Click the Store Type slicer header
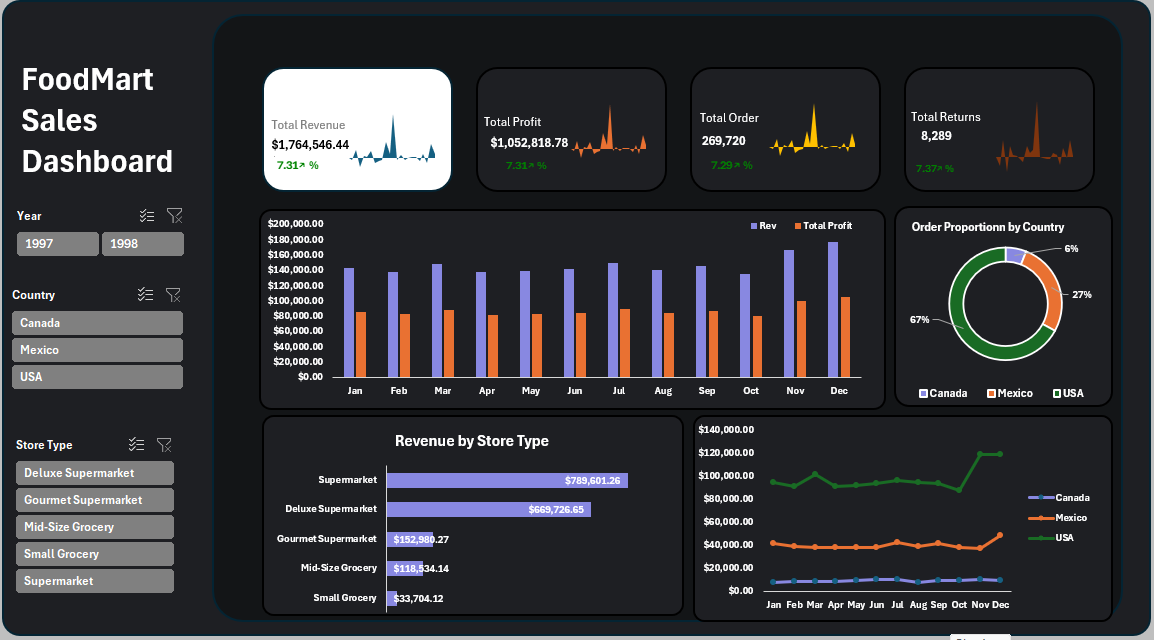 (44, 445)
